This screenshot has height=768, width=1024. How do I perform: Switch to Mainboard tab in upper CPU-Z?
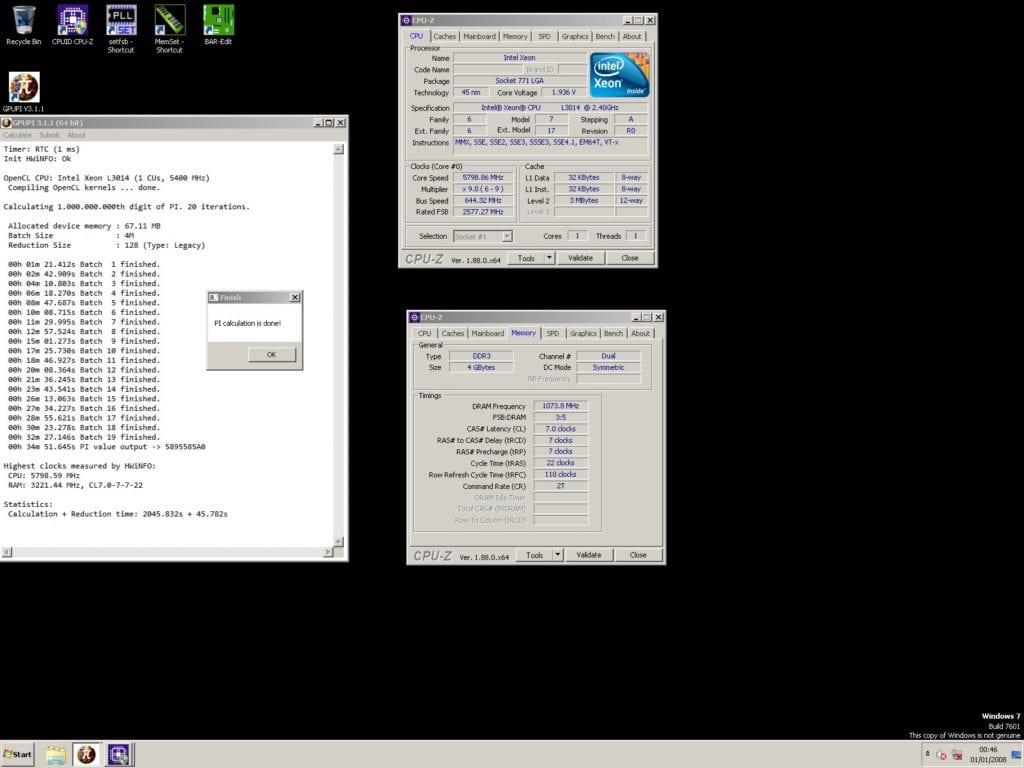(479, 37)
